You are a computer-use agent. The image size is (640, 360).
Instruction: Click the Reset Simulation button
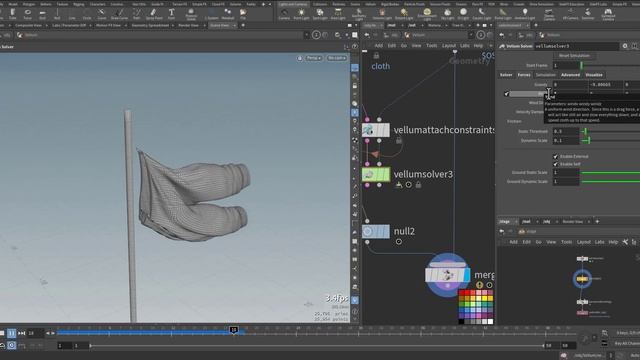click(x=574, y=56)
